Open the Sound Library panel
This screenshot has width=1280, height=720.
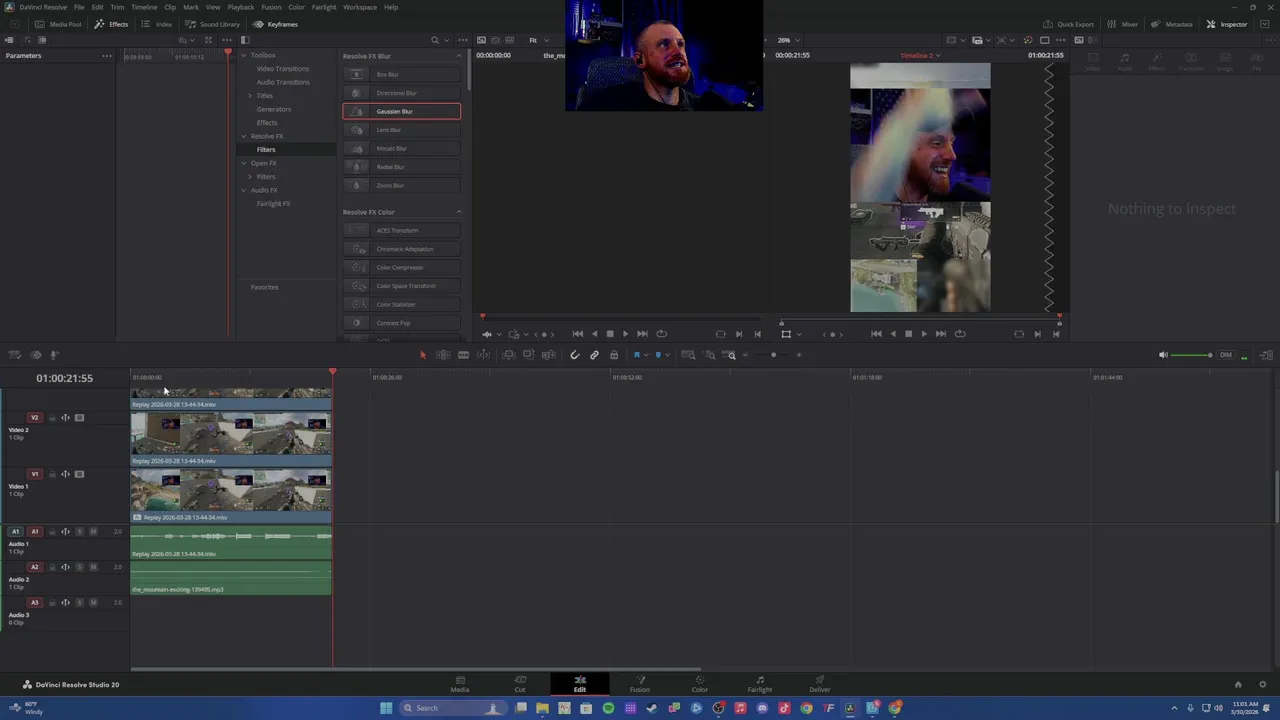coord(212,24)
